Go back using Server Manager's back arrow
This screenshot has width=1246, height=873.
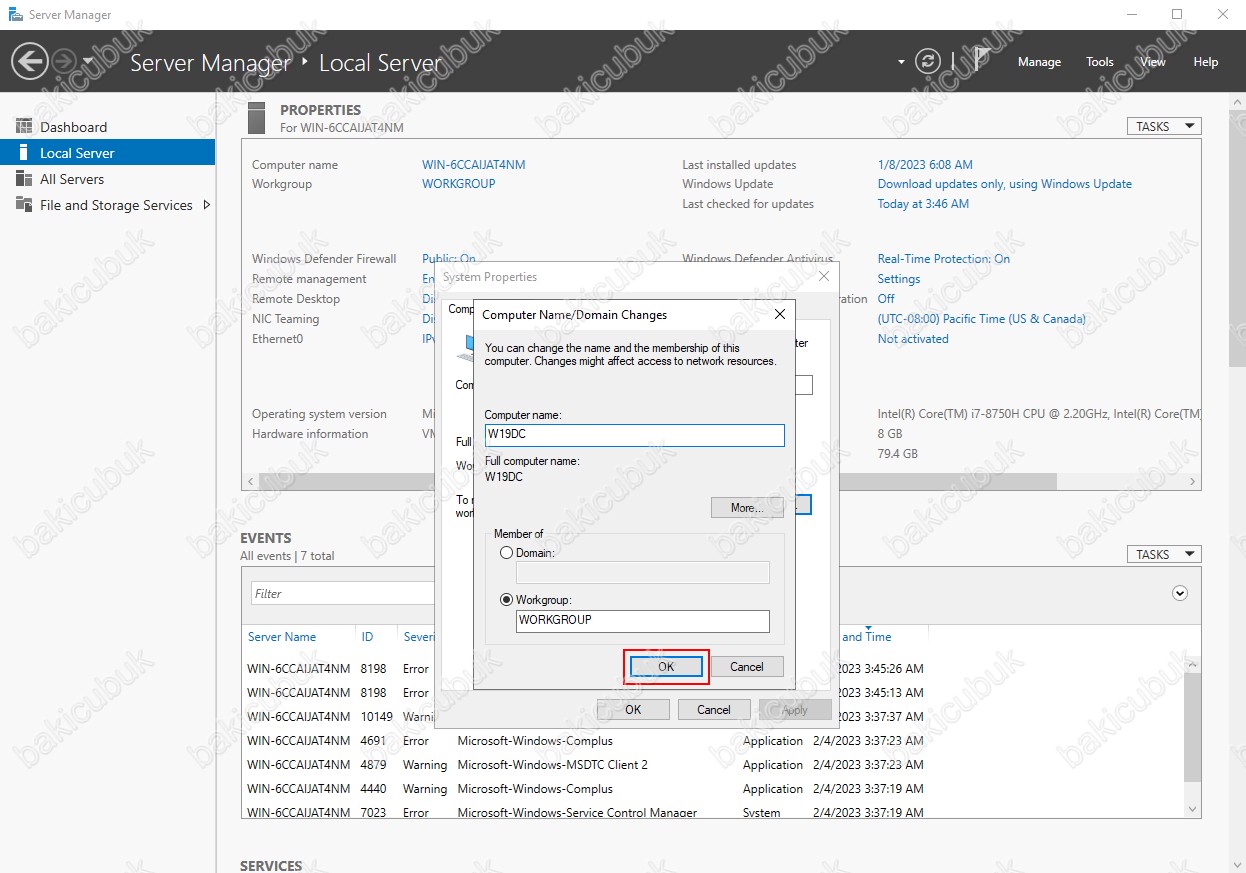(x=30, y=62)
